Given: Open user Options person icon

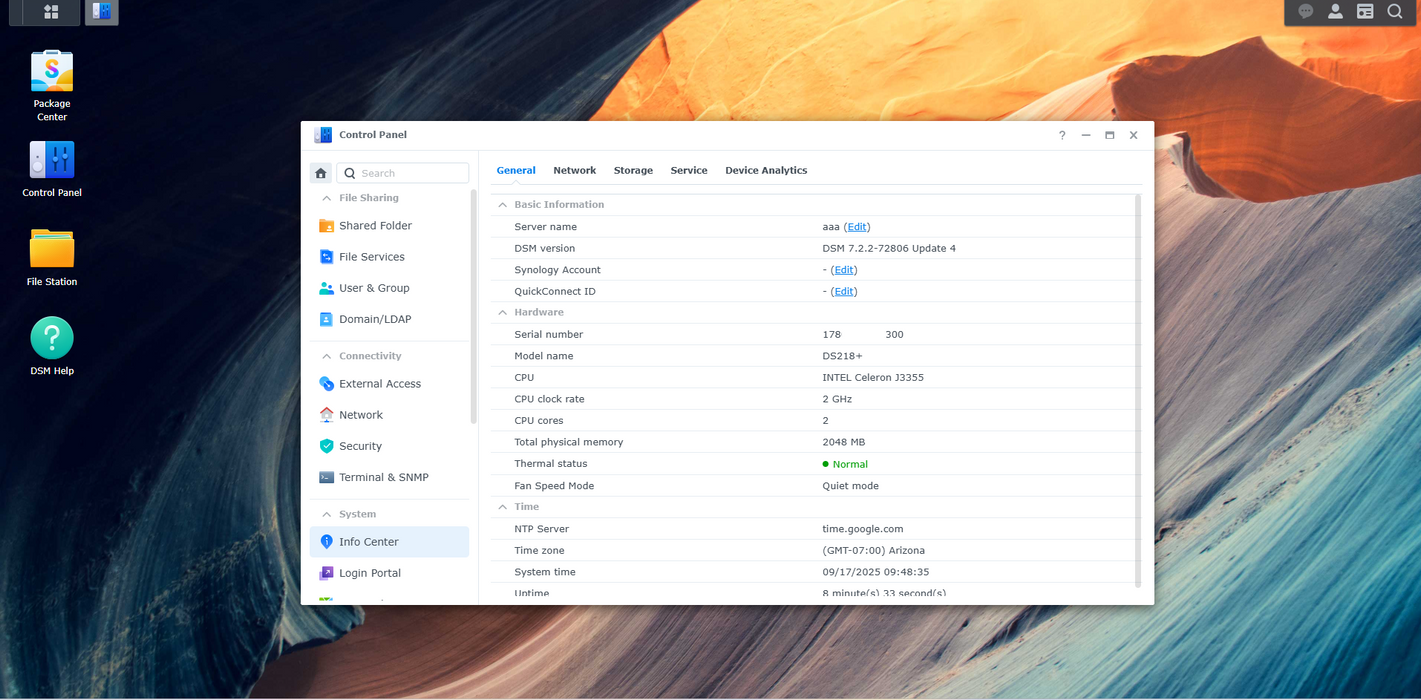Looking at the screenshot, I should point(1335,12).
